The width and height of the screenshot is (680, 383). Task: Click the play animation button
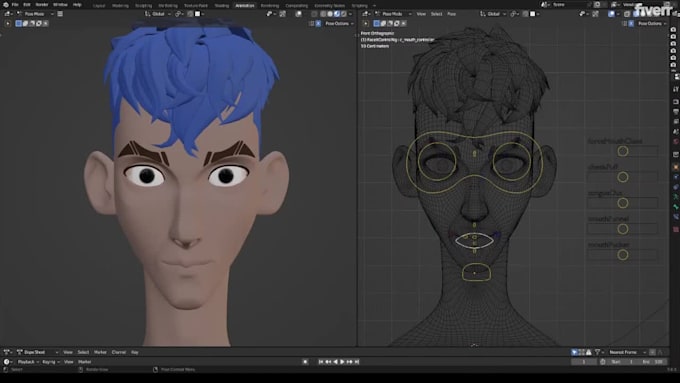click(342, 362)
